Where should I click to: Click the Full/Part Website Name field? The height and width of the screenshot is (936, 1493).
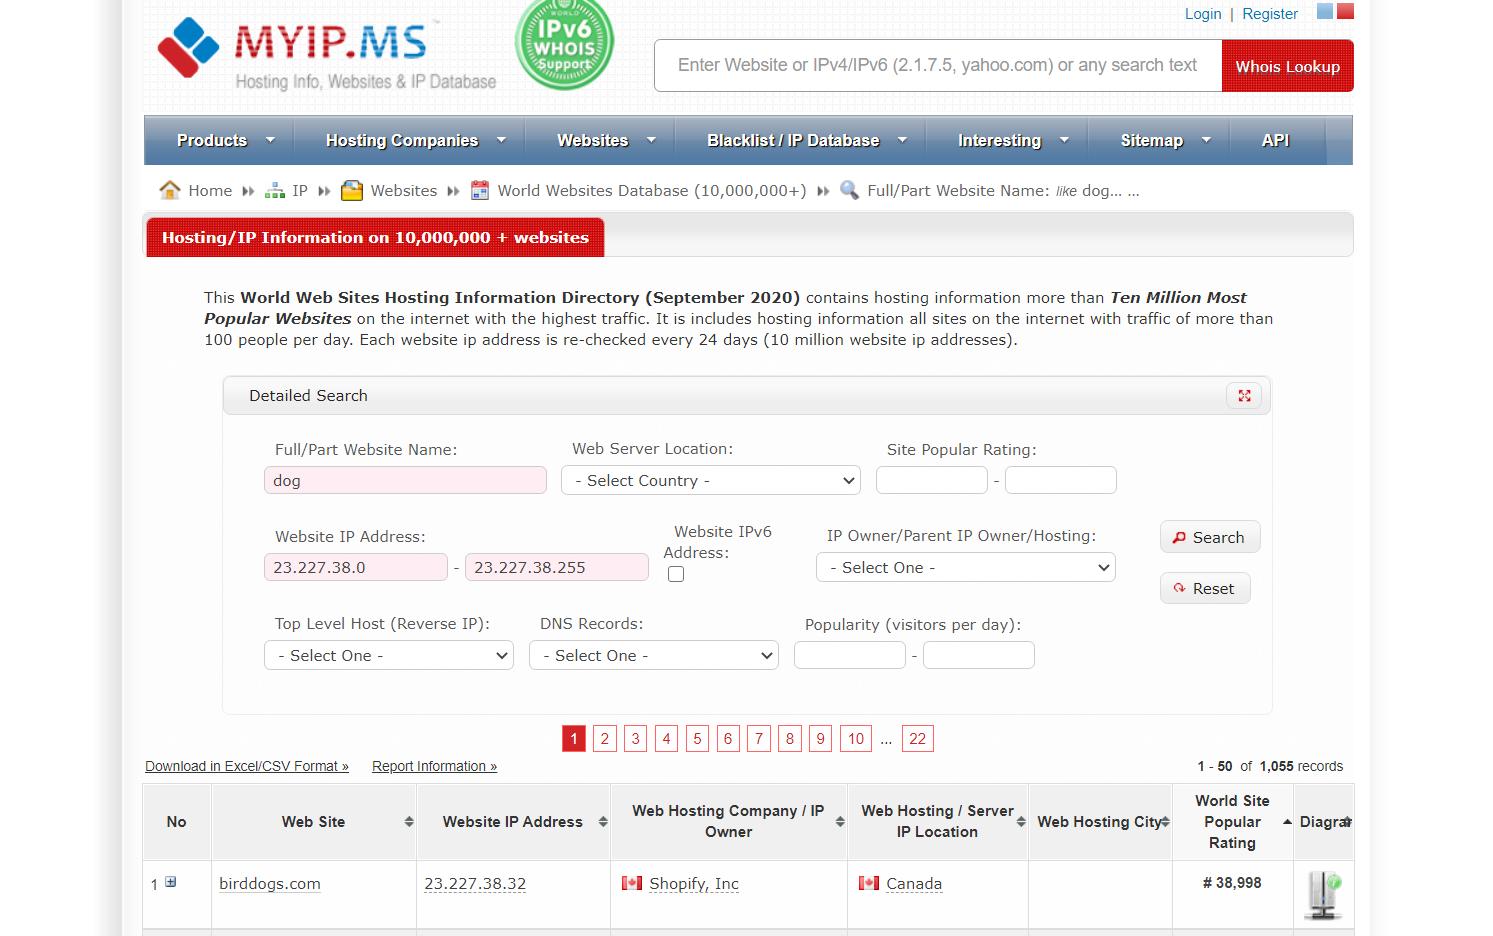pyautogui.click(x=405, y=481)
